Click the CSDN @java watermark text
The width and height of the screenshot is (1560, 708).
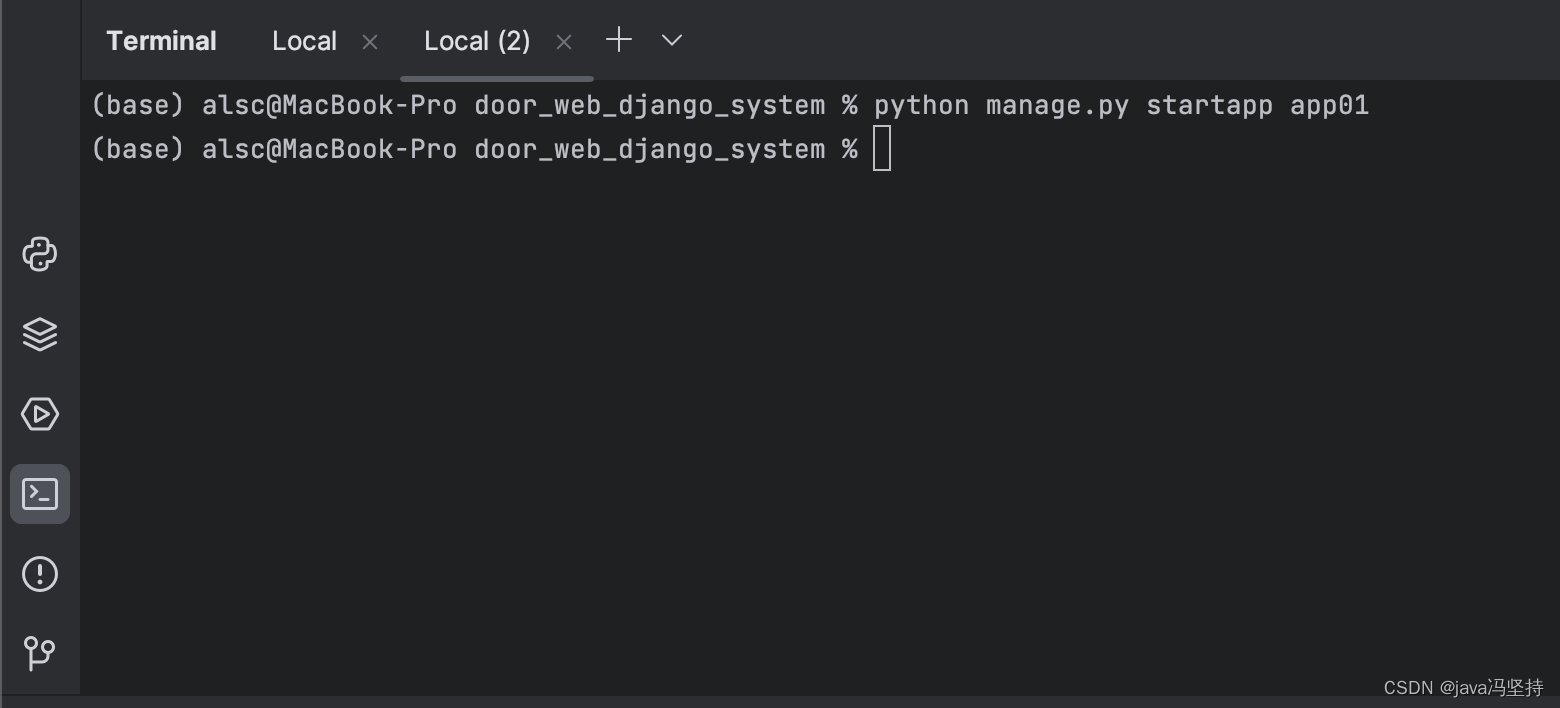pos(1463,688)
